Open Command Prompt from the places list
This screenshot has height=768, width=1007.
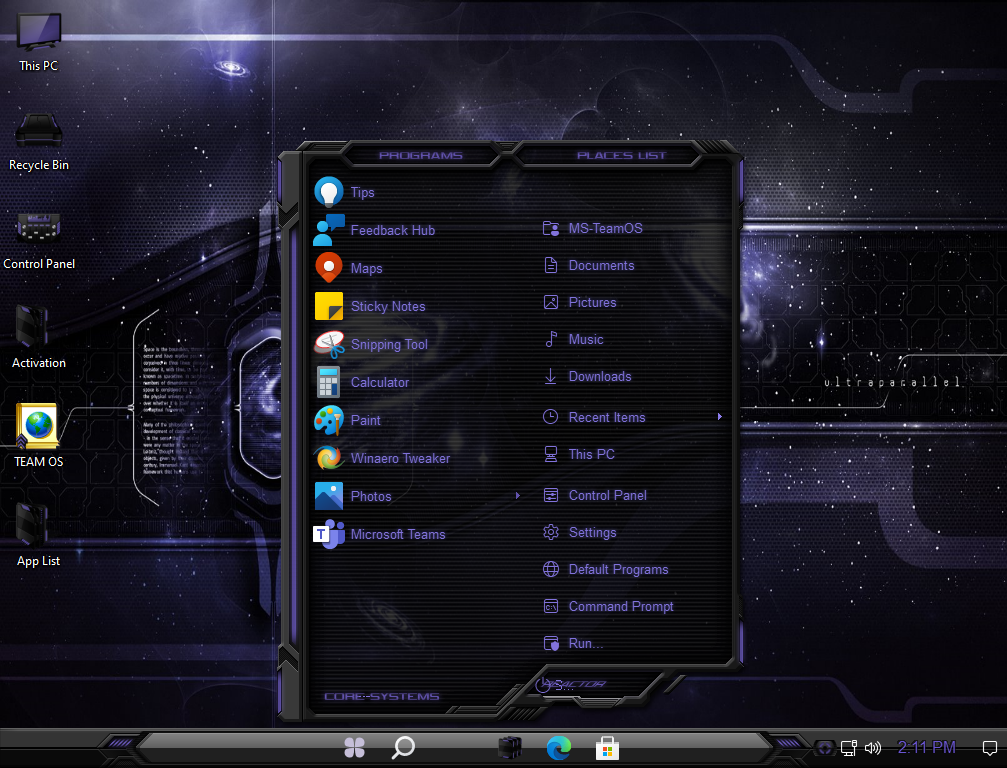(x=620, y=606)
